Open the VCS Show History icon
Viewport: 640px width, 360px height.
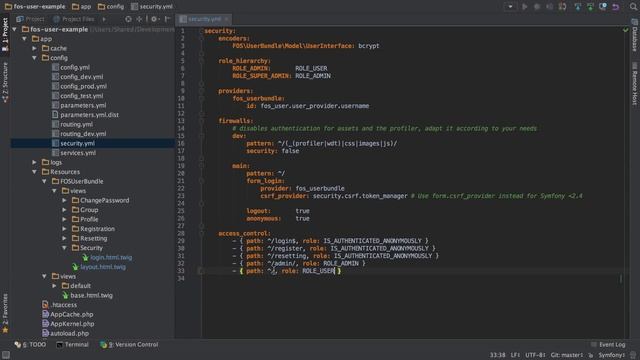pyautogui.click(x=603, y=7)
